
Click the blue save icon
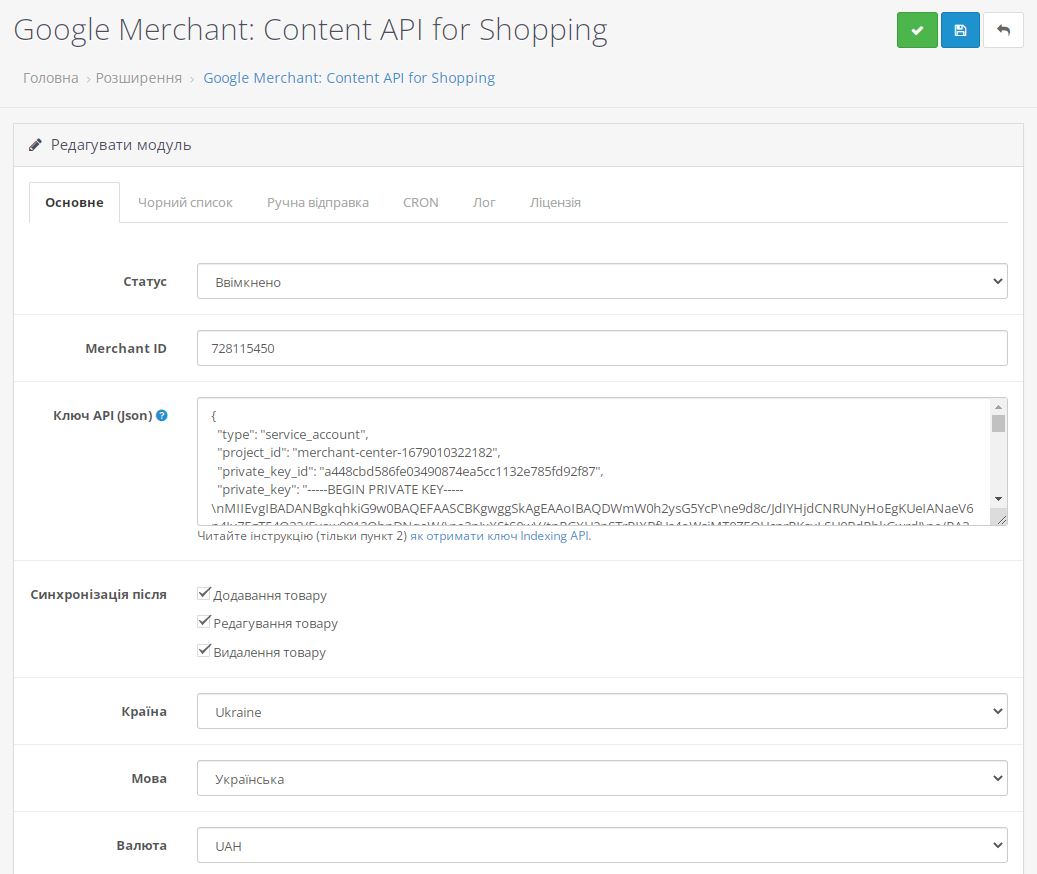[x=960, y=29]
